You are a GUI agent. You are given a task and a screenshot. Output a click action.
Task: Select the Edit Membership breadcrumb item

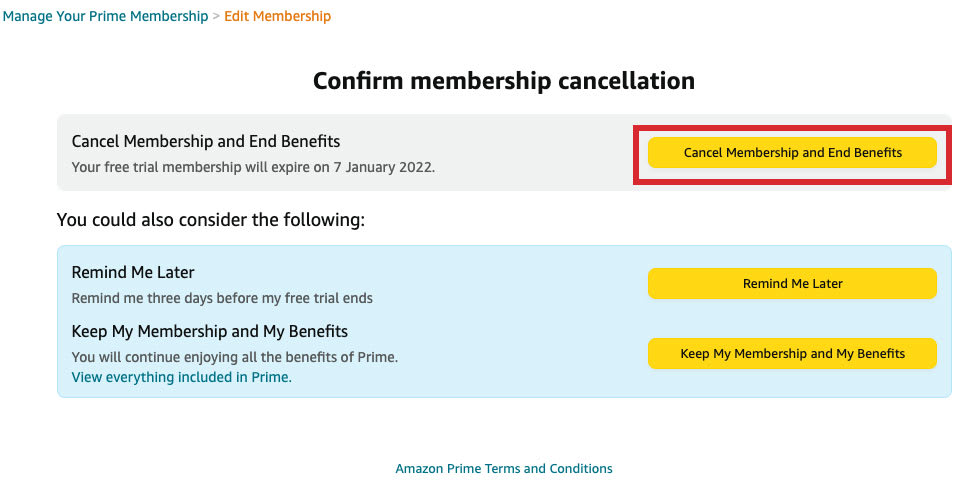pos(277,16)
